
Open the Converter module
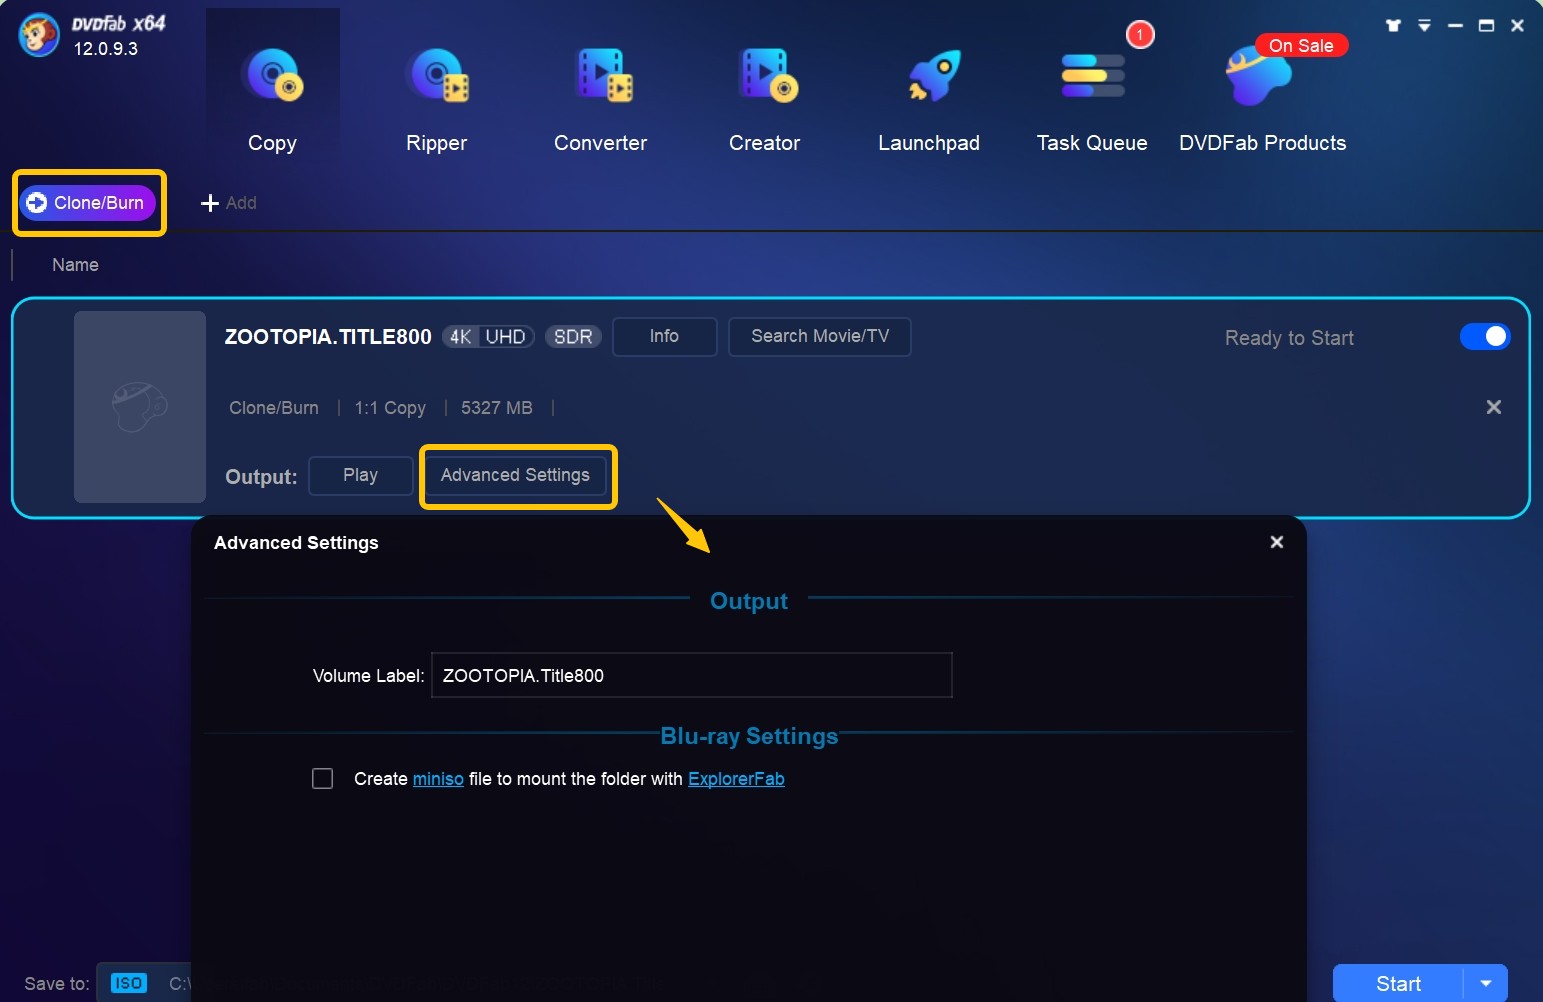[601, 100]
